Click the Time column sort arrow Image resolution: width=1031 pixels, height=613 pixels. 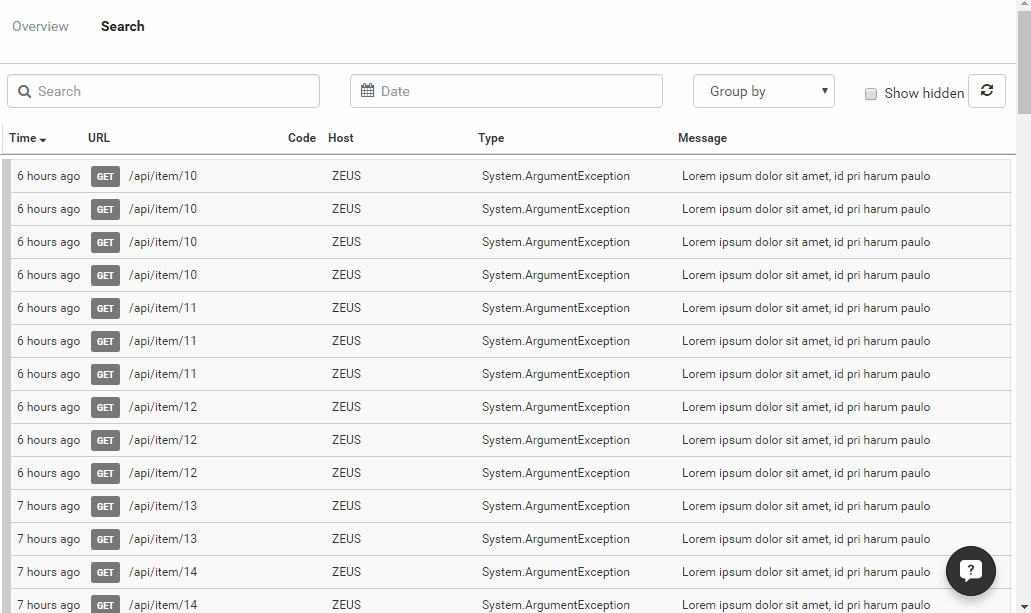43,139
